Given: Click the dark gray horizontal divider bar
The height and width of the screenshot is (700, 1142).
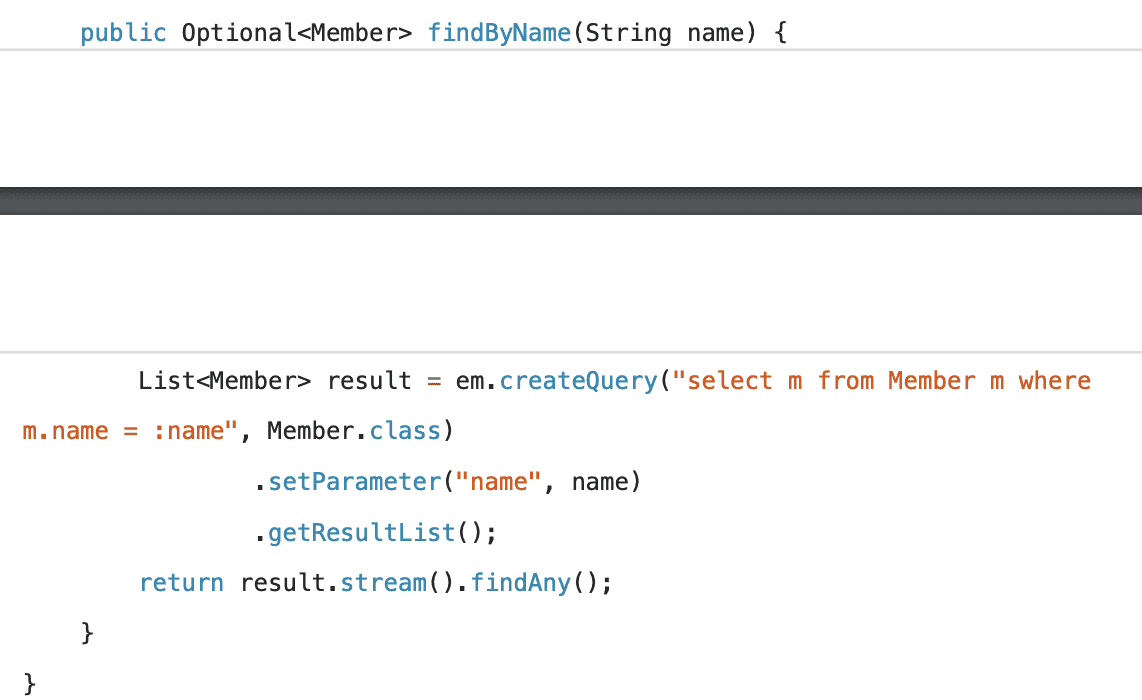Looking at the screenshot, I should 571,200.
